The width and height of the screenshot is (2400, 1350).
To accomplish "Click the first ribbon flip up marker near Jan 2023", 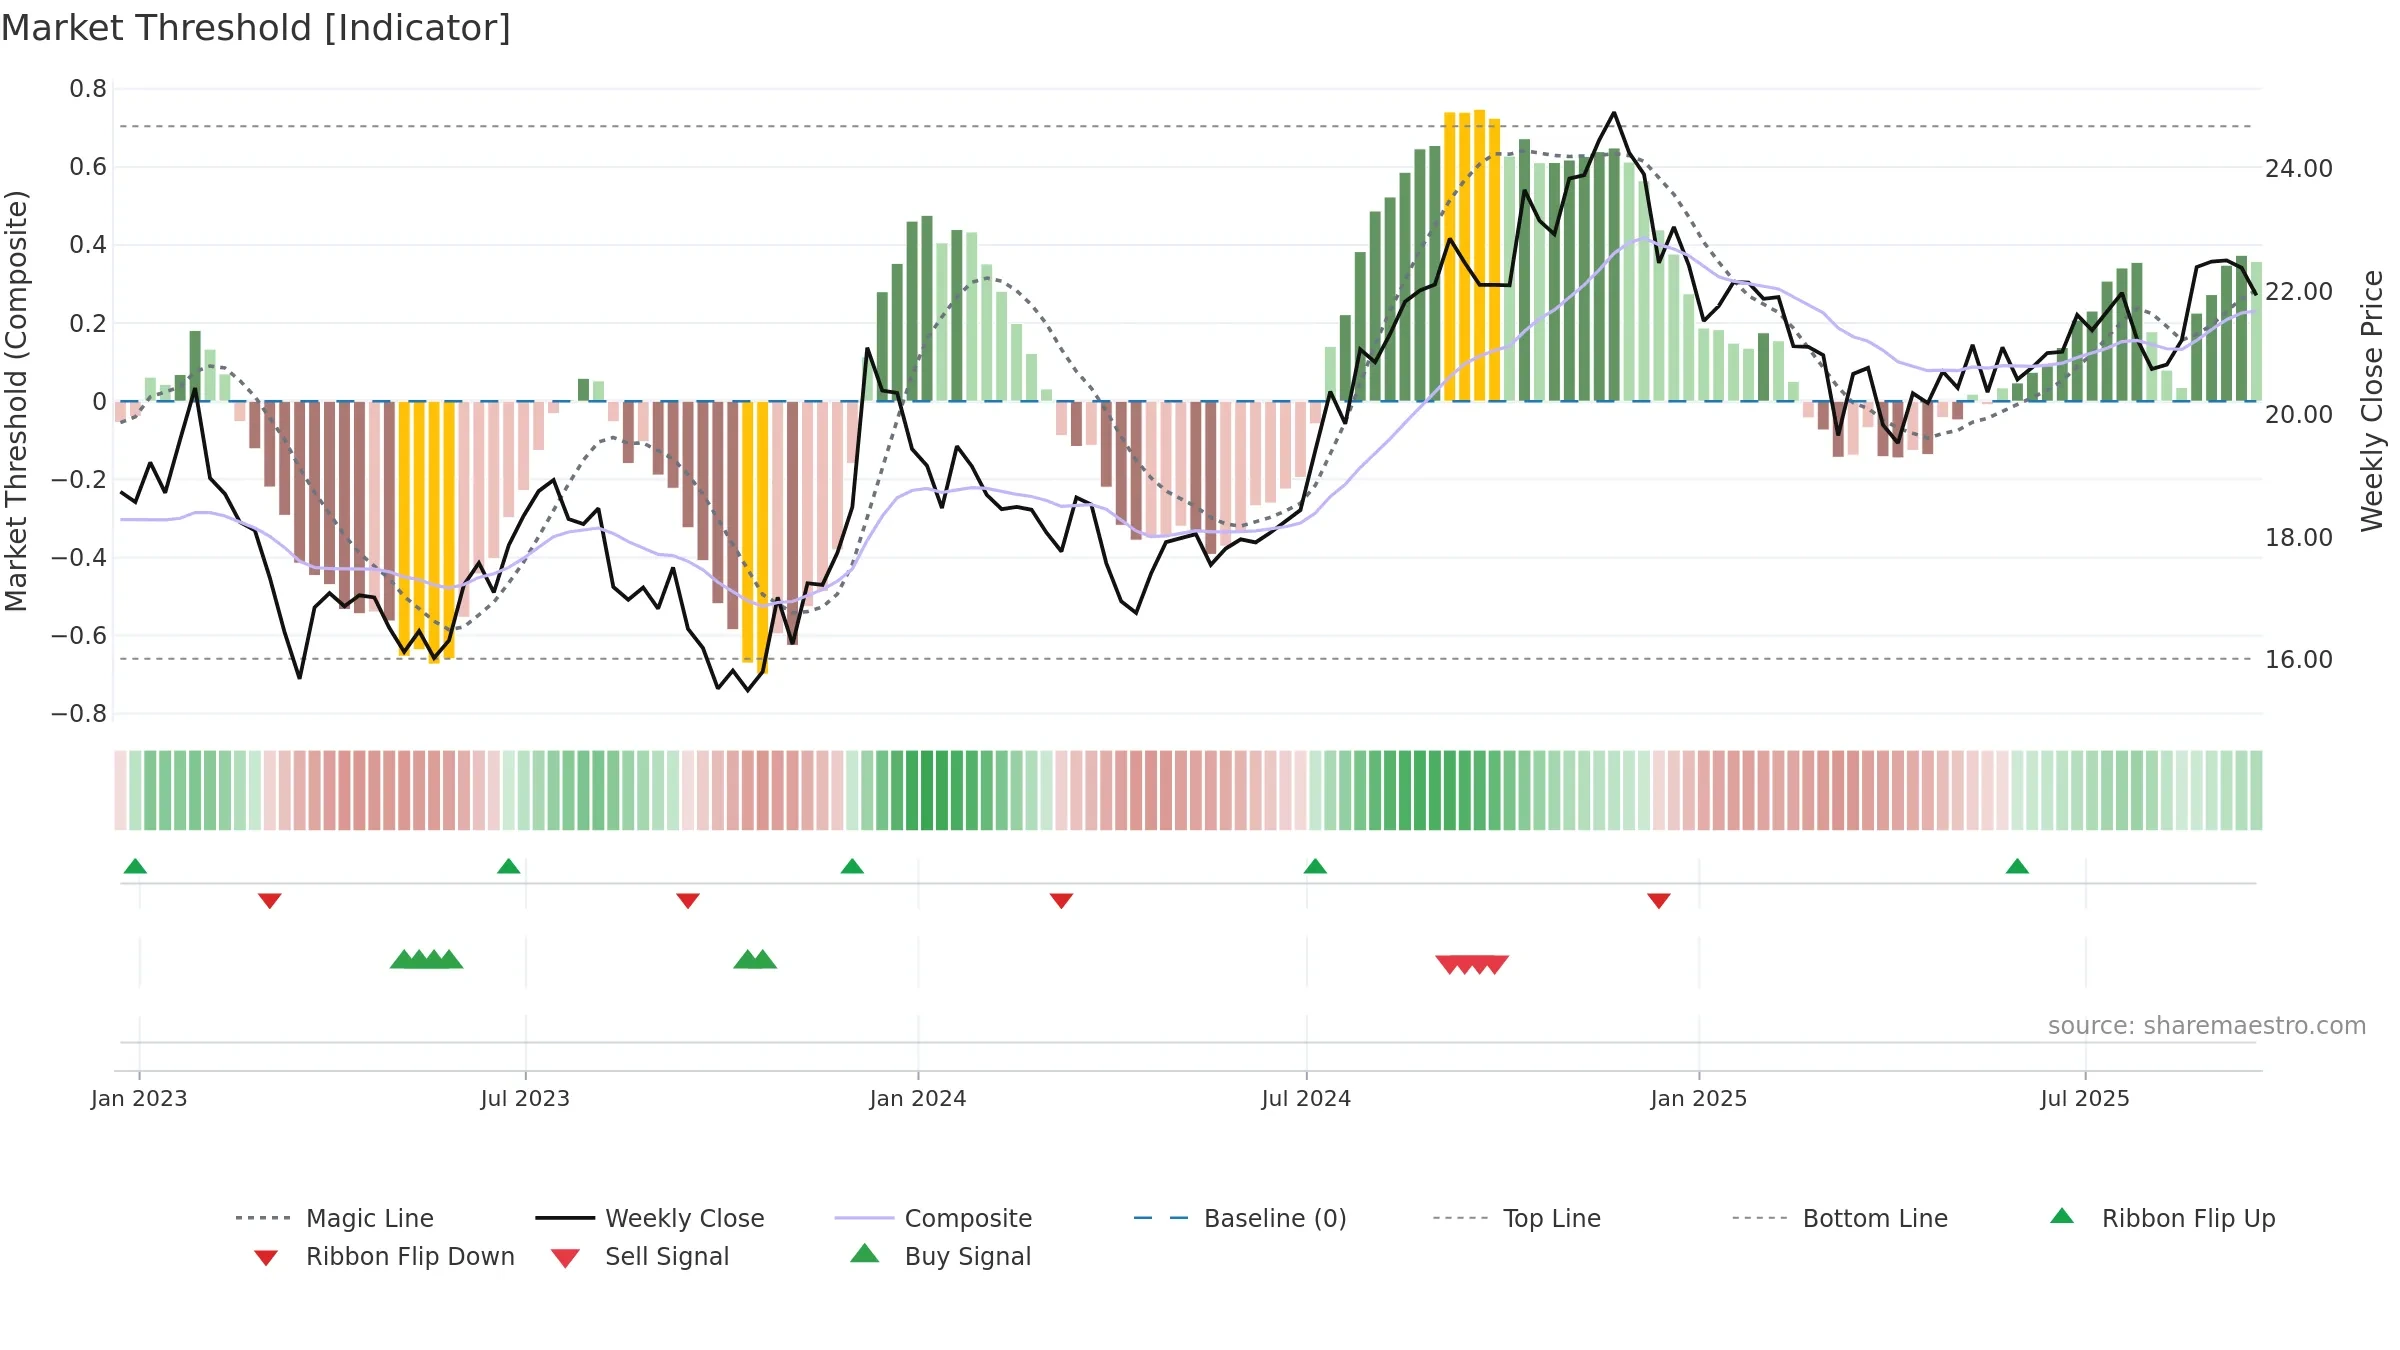I will pos(135,866).
